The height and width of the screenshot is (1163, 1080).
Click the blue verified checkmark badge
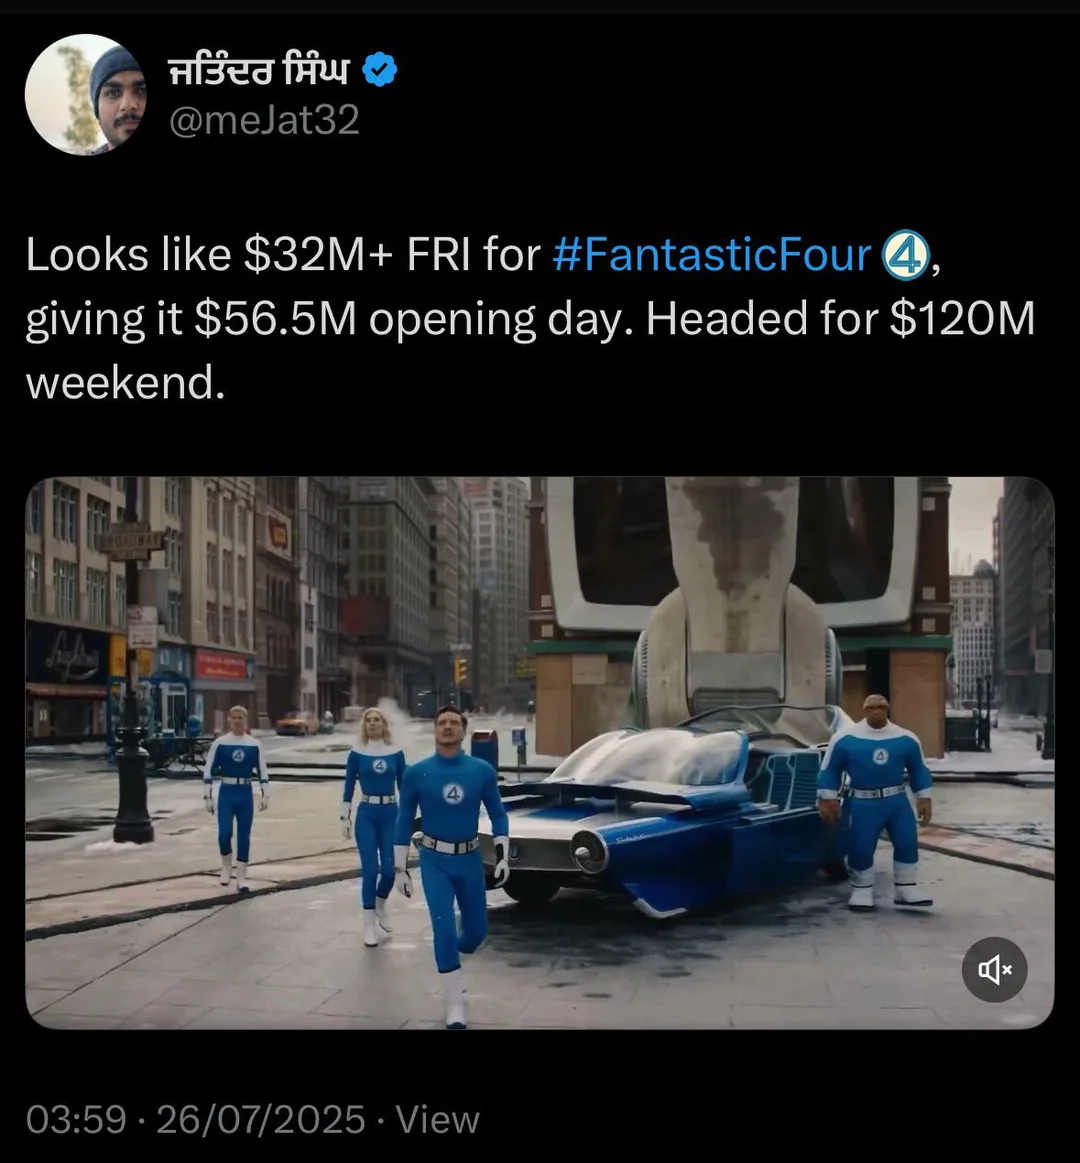[x=380, y=69]
